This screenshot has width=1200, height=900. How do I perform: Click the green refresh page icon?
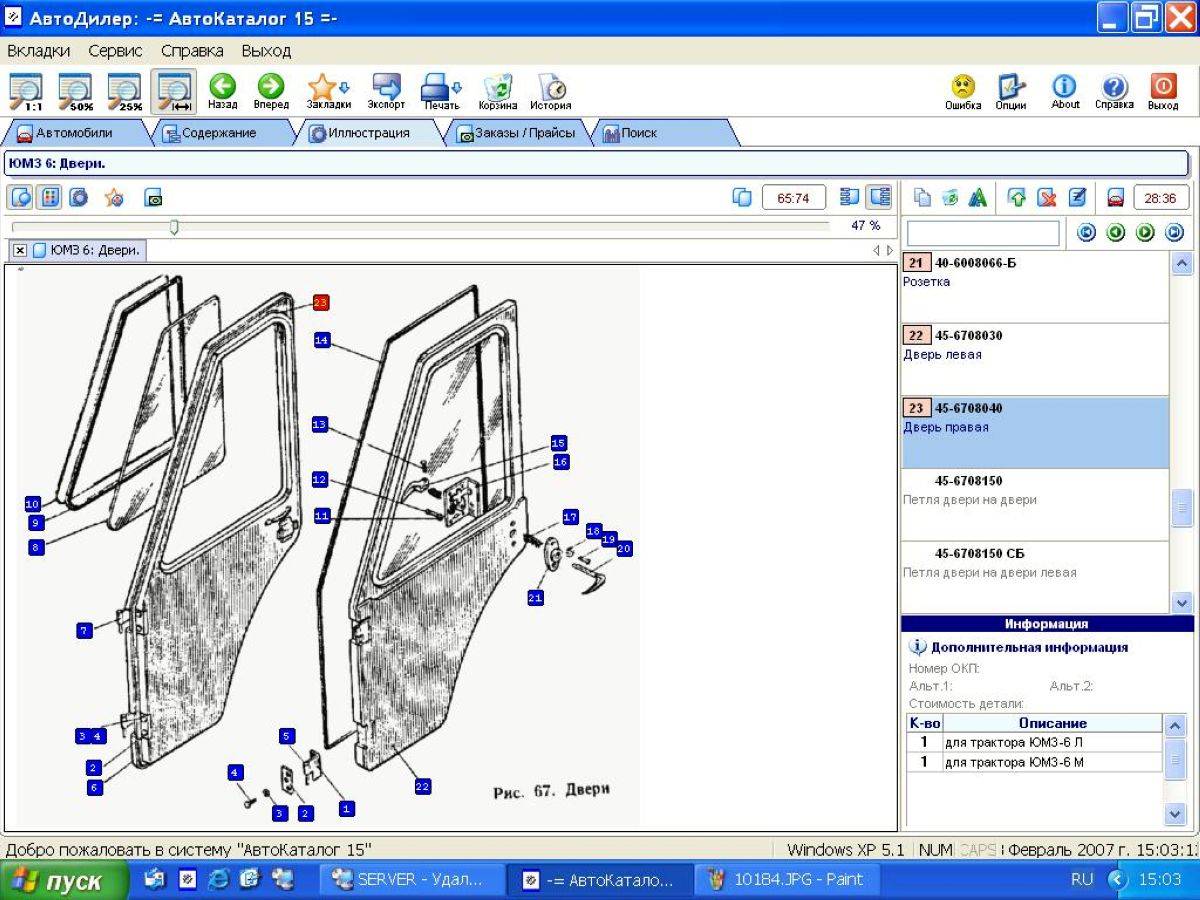(950, 198)
